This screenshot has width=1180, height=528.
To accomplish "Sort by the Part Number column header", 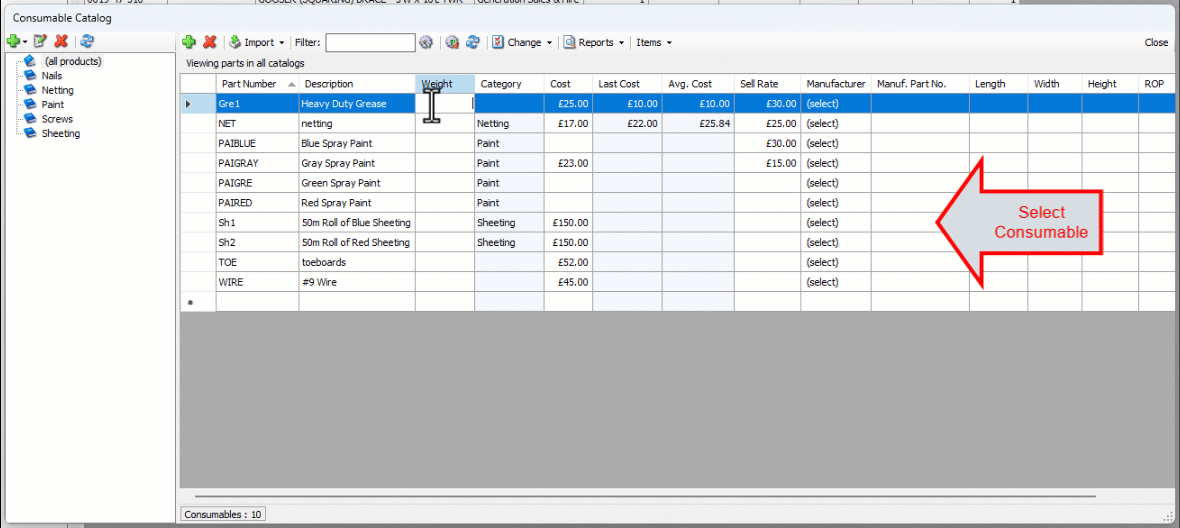I will pos(250,84).
